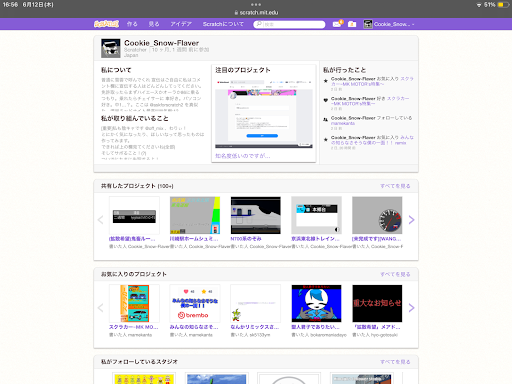The width and height of the screenshot is (512, 384).
Task: Click the heart icon in activity list
Action: click(326, 100)
